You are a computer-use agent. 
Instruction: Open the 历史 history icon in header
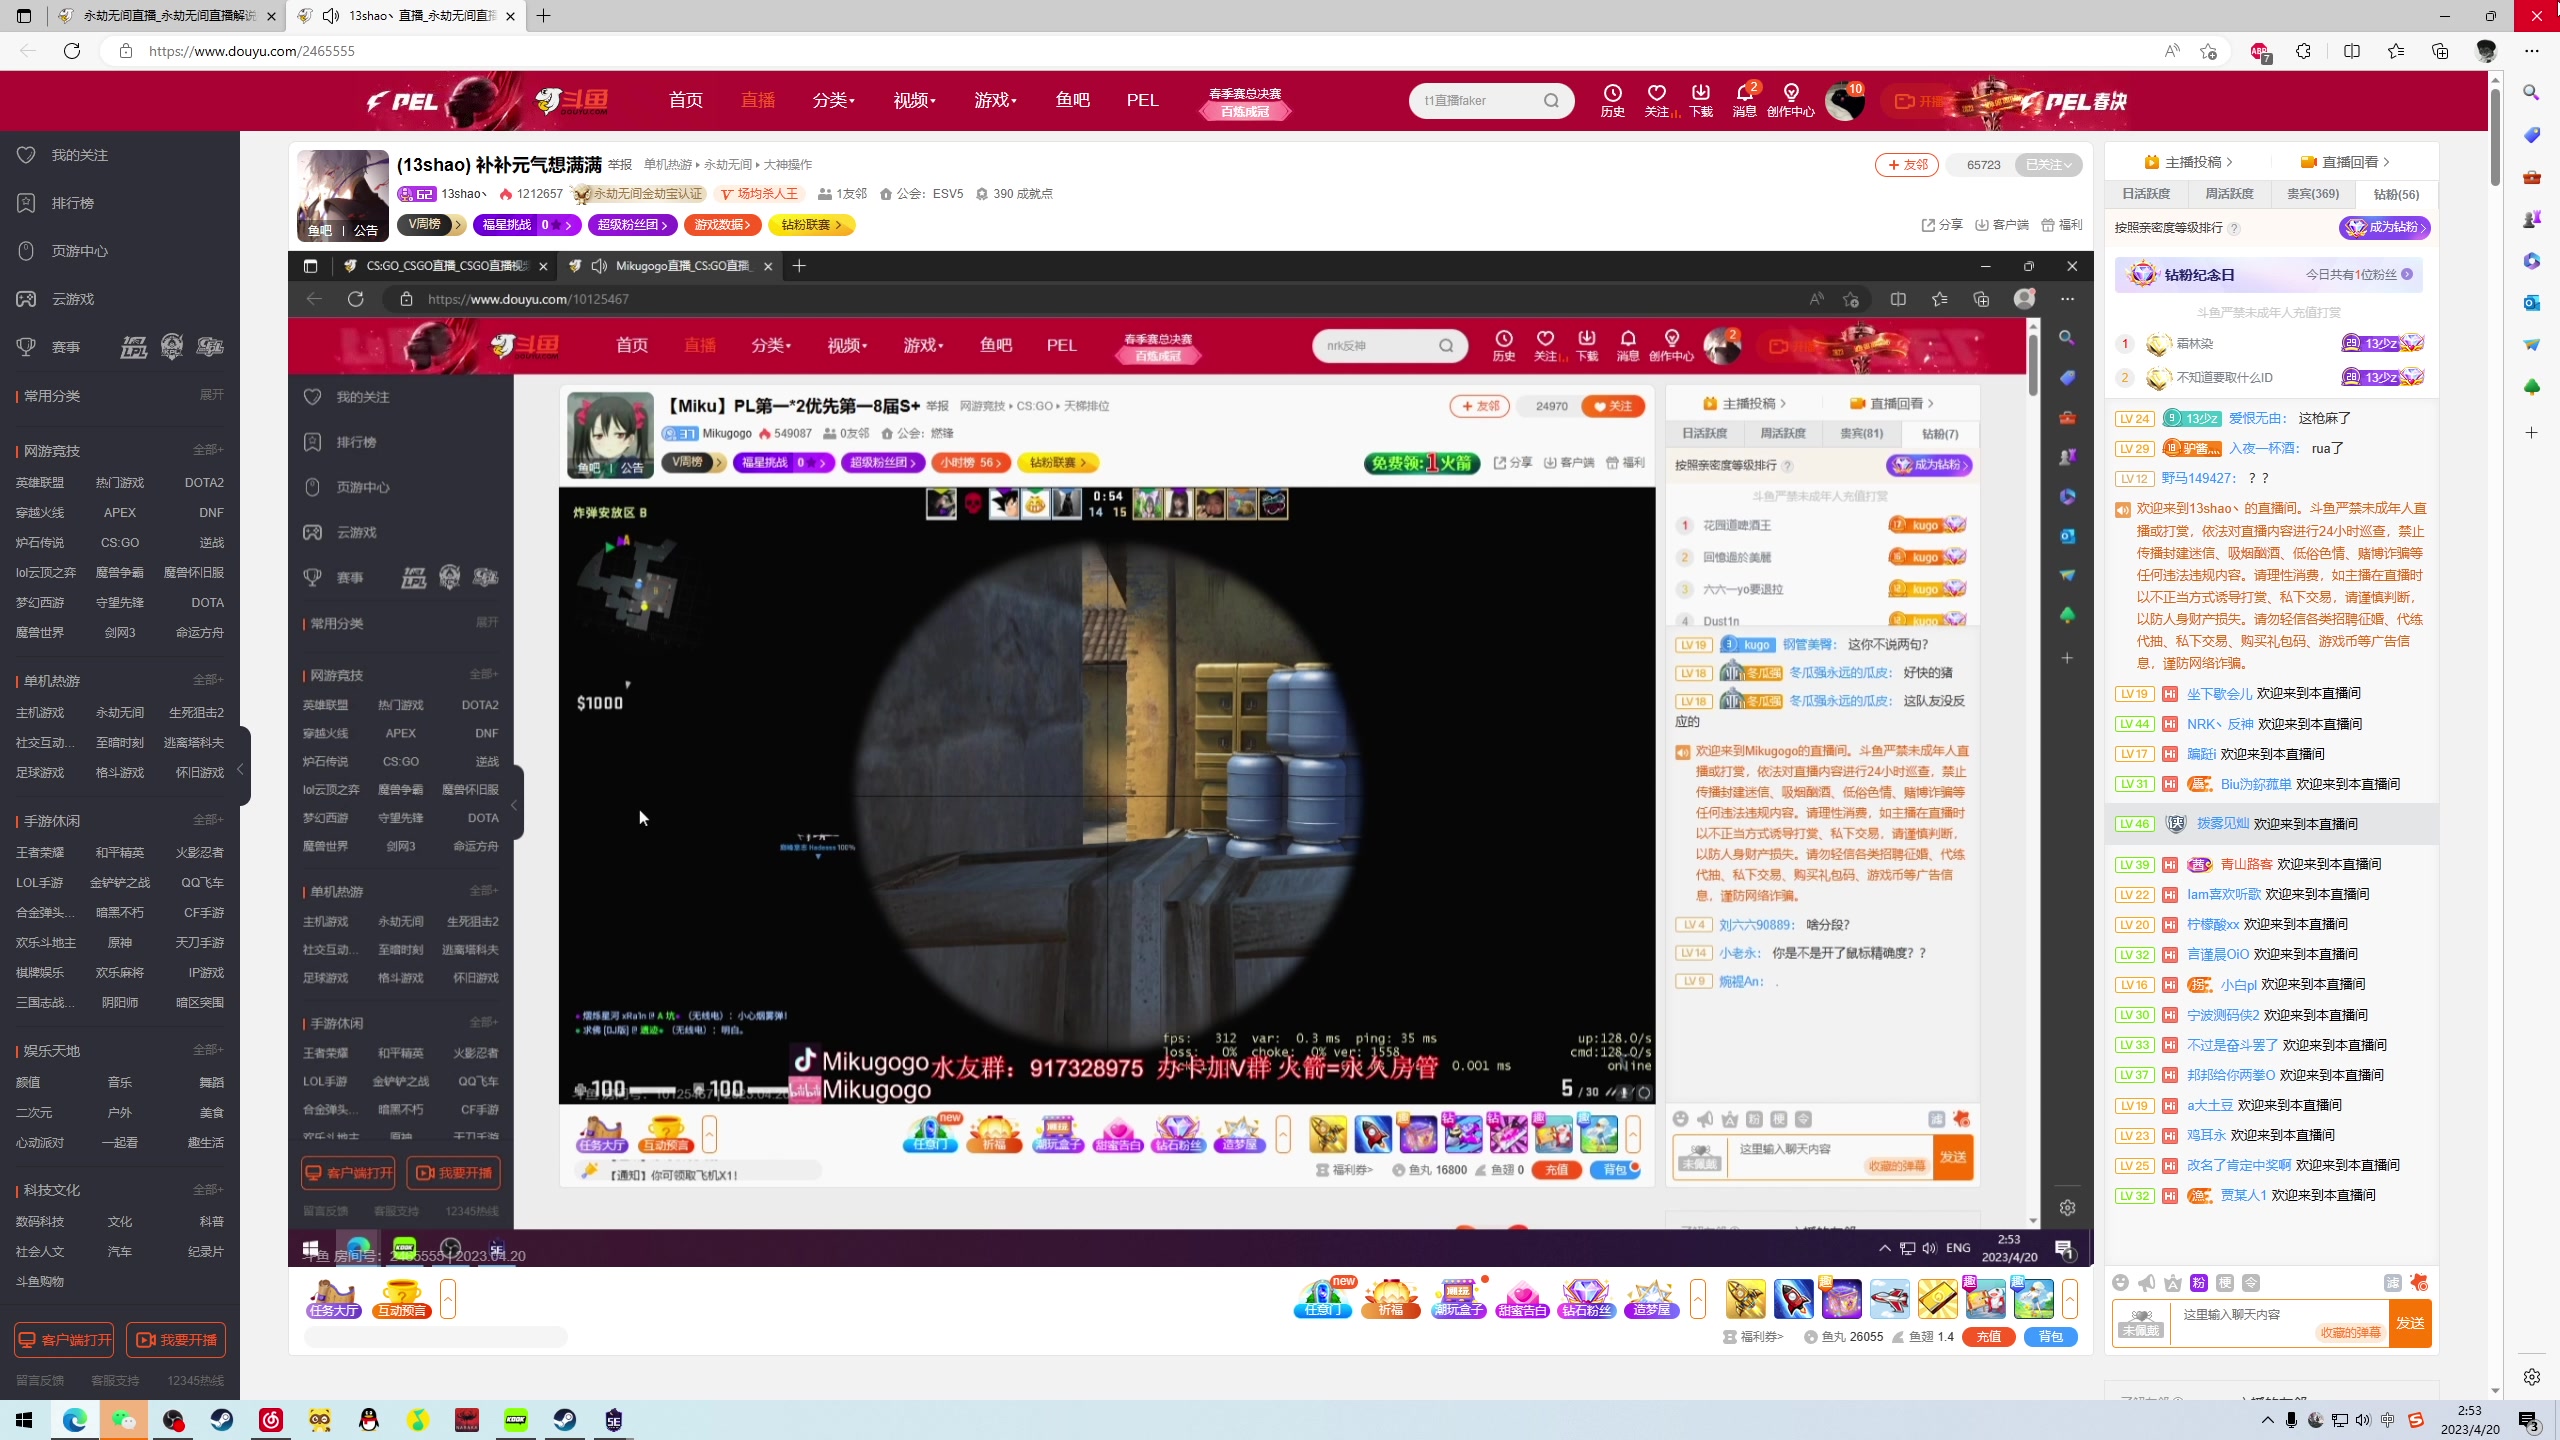[1612, 100]
